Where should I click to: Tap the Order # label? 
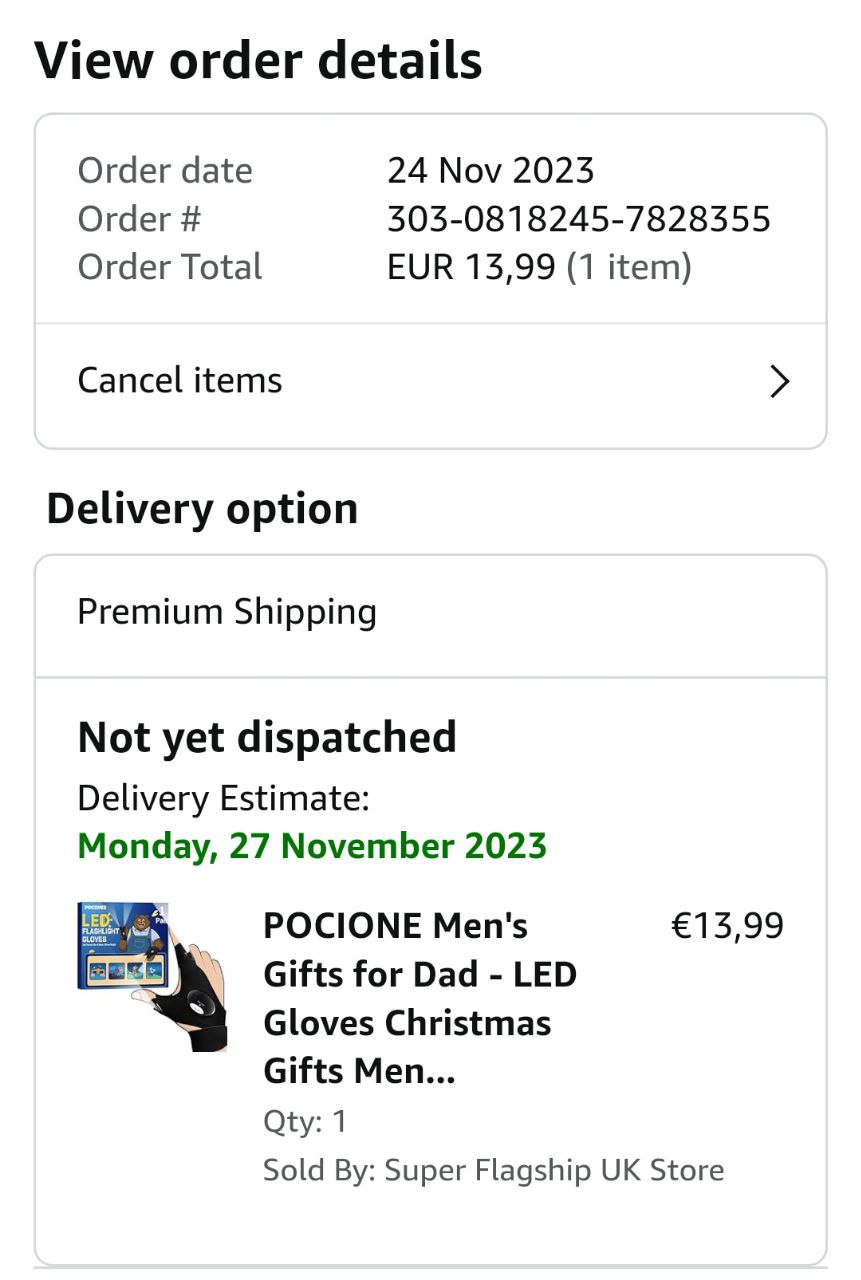click(139, 219)
